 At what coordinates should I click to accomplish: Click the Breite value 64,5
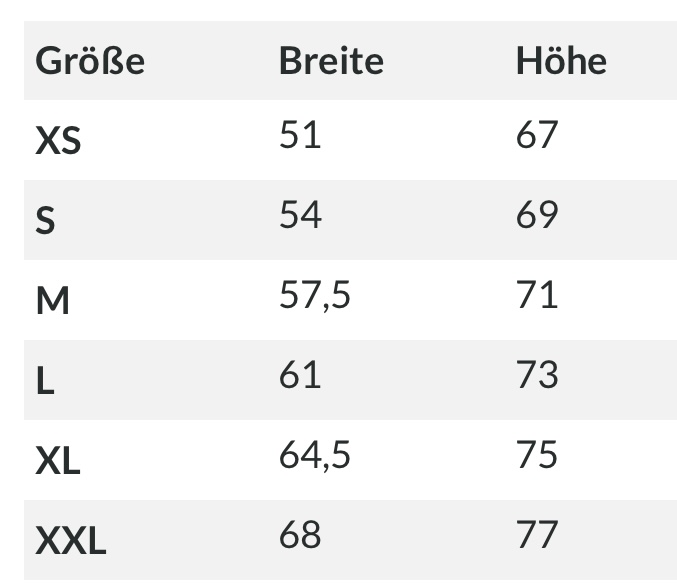tap(314, 455)
